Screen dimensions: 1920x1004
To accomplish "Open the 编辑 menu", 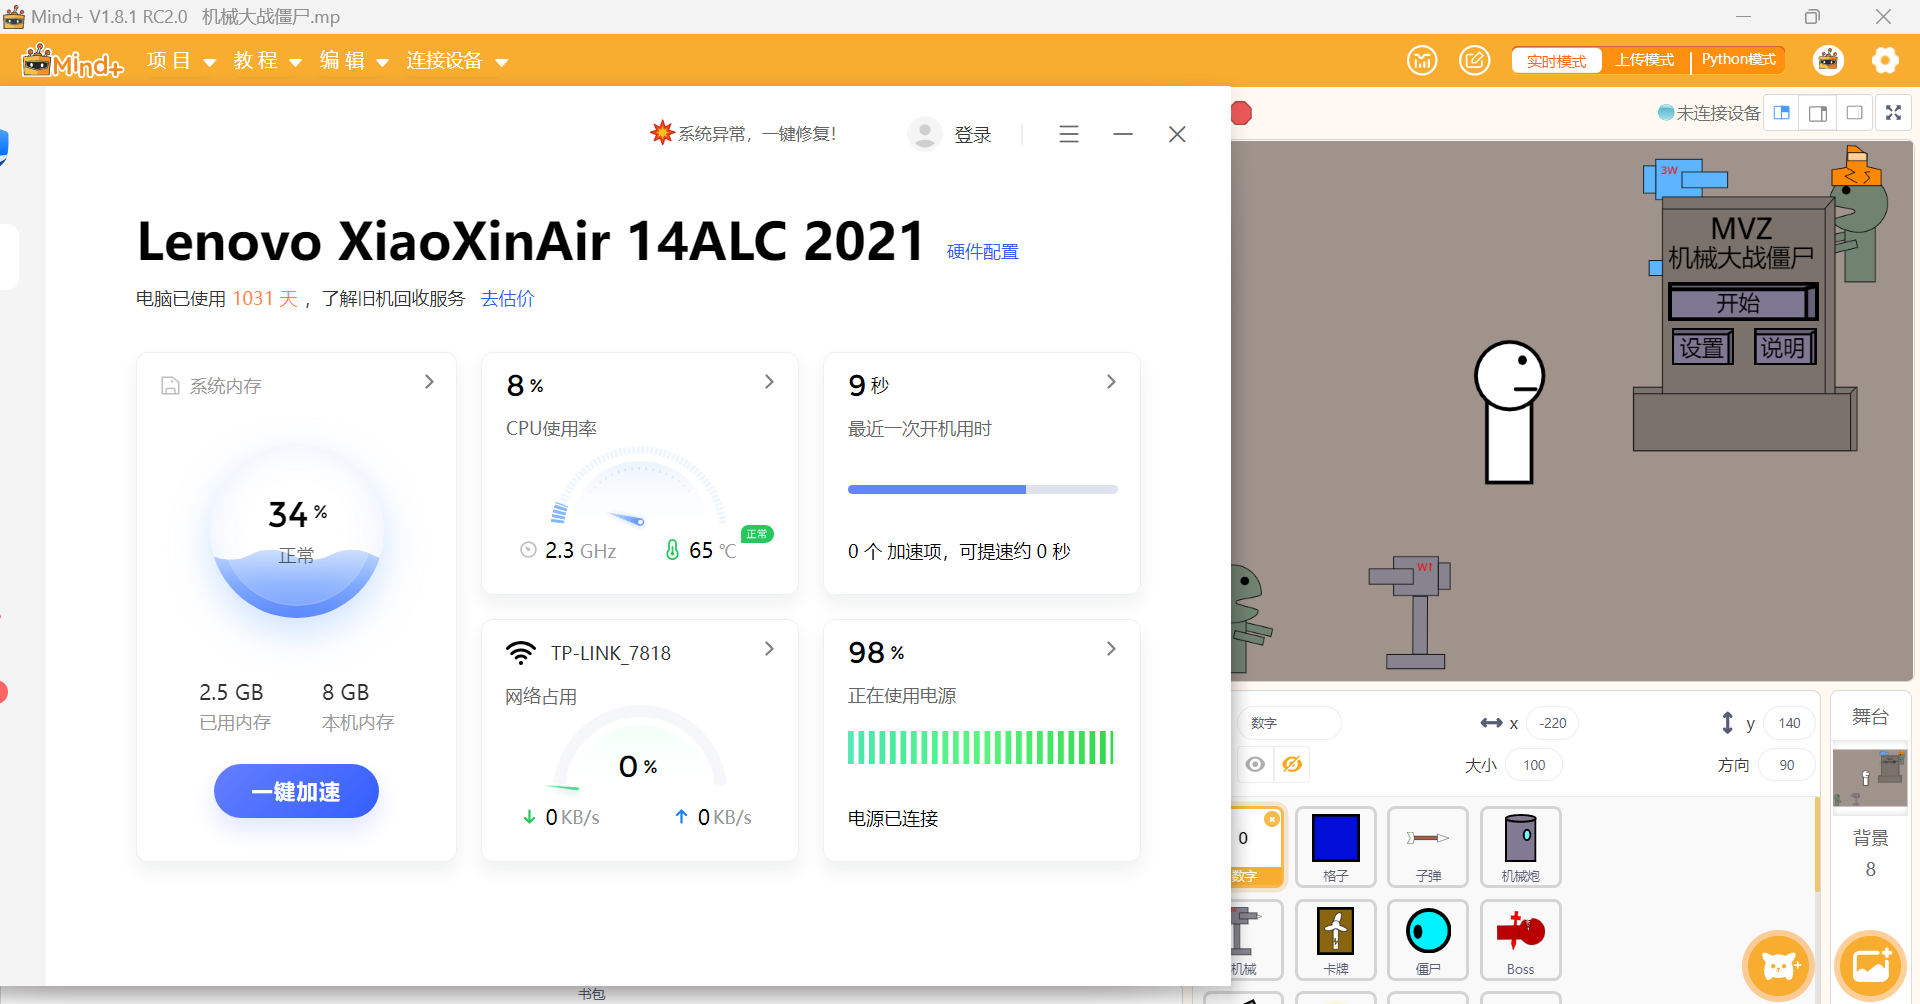I will pyautogui.click(x=353, y=61).
